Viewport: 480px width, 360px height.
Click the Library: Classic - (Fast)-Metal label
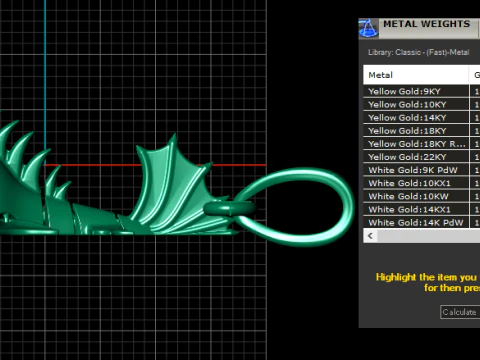point(418,52)
